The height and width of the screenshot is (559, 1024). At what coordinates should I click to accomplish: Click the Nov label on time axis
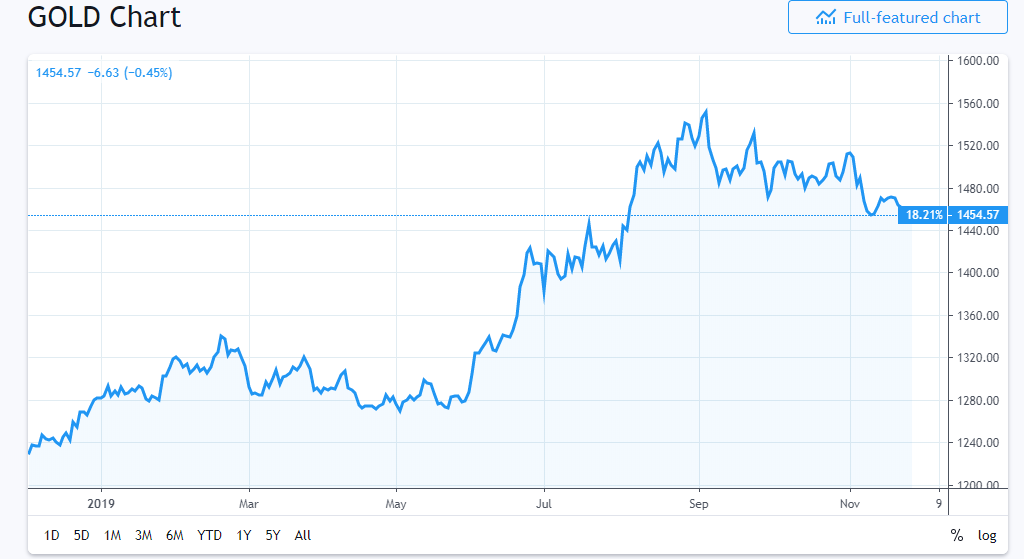pos(850,503)
